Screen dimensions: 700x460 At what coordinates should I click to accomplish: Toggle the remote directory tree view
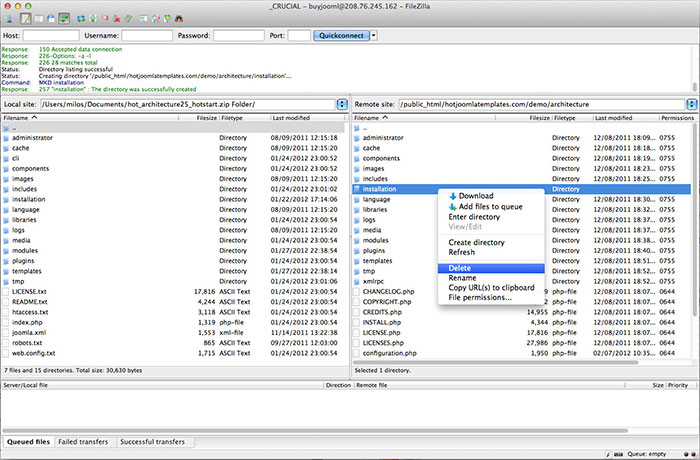(x=51, y=19)
